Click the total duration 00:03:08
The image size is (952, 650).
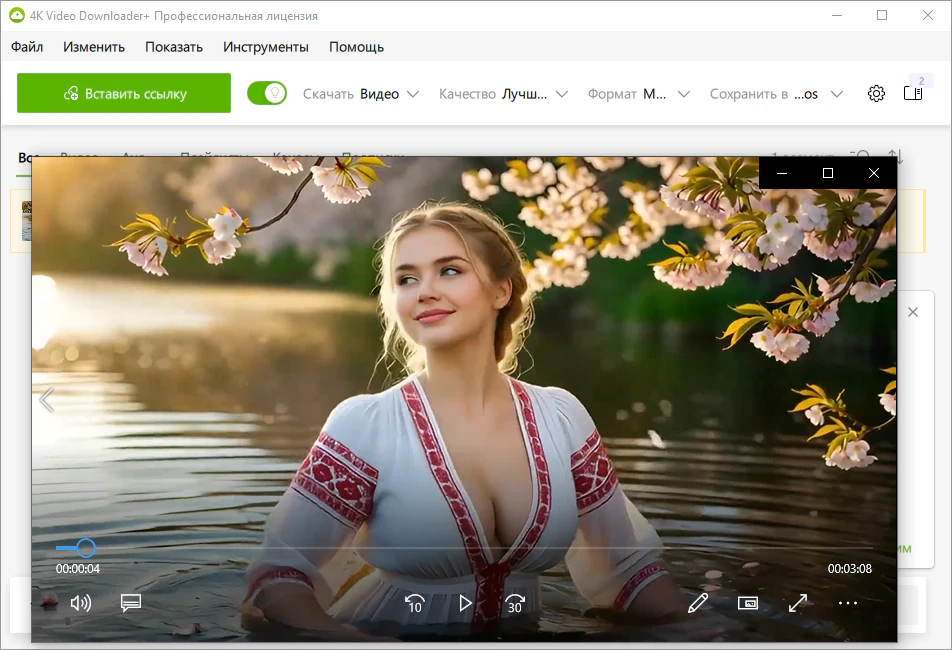point(849,569)
